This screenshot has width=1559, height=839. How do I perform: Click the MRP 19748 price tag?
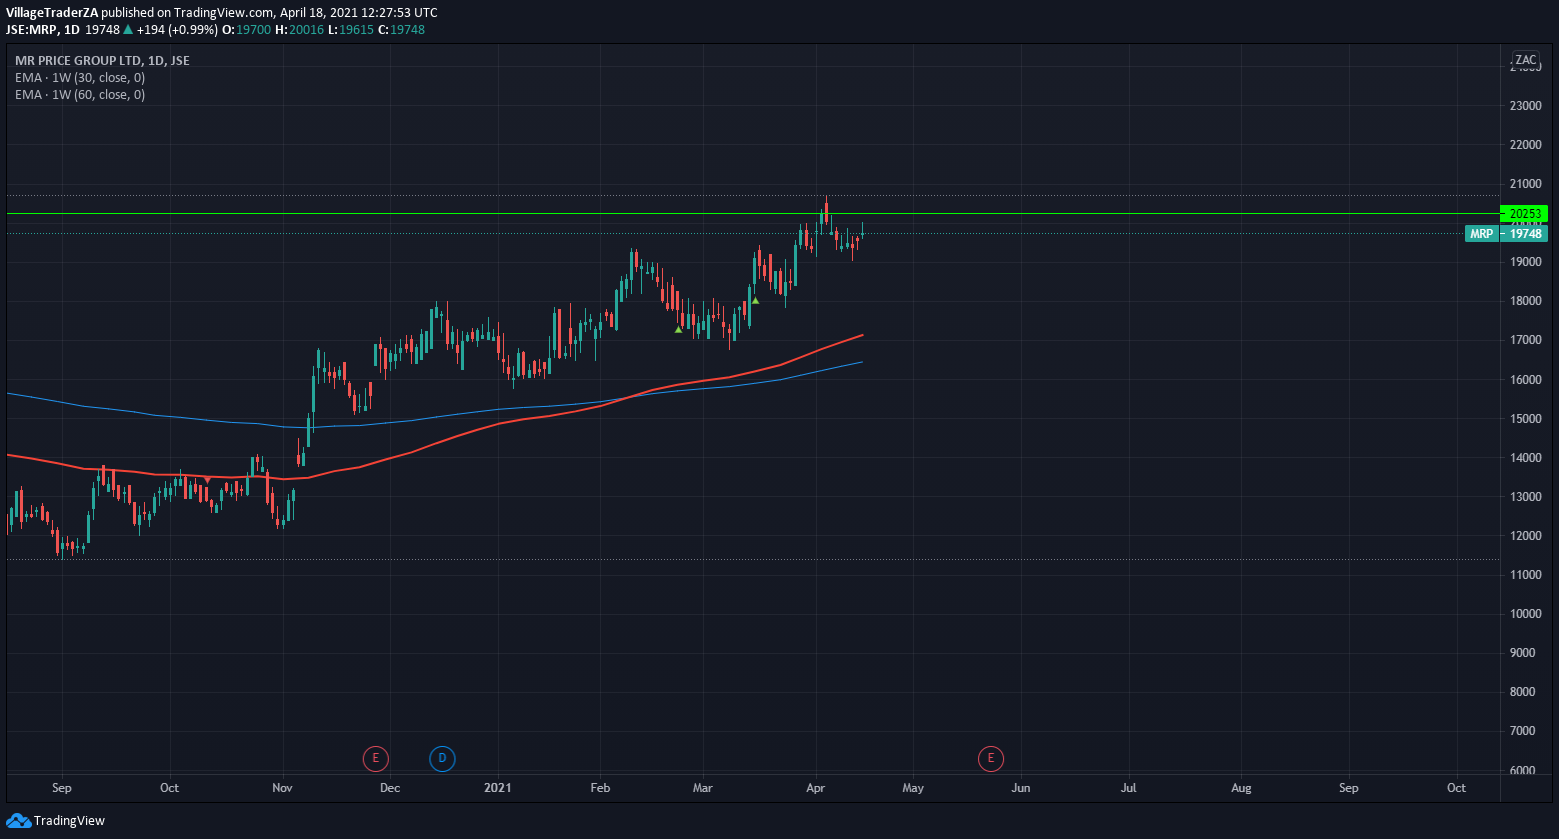tap(1506, 234)
